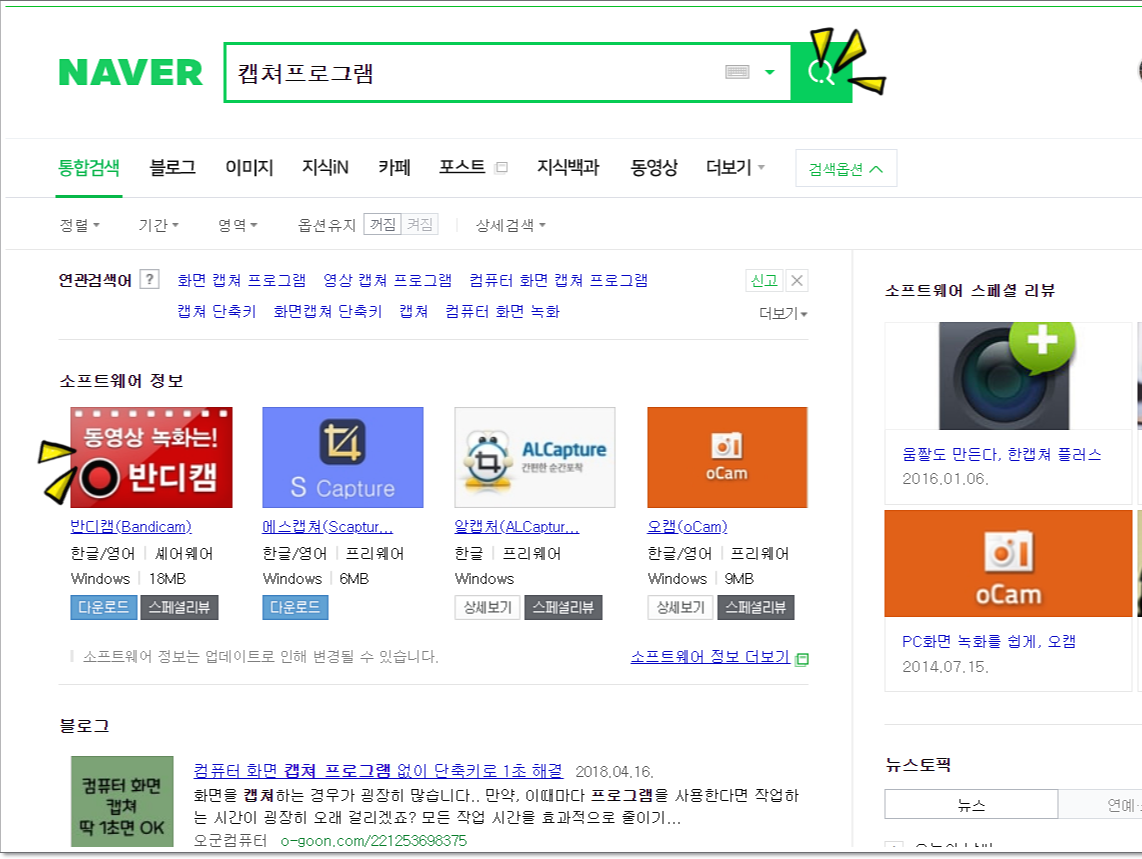Click 다운로드 button for Bandicam
This screenshot has height=859, width=1142.
tap(103, 608)
